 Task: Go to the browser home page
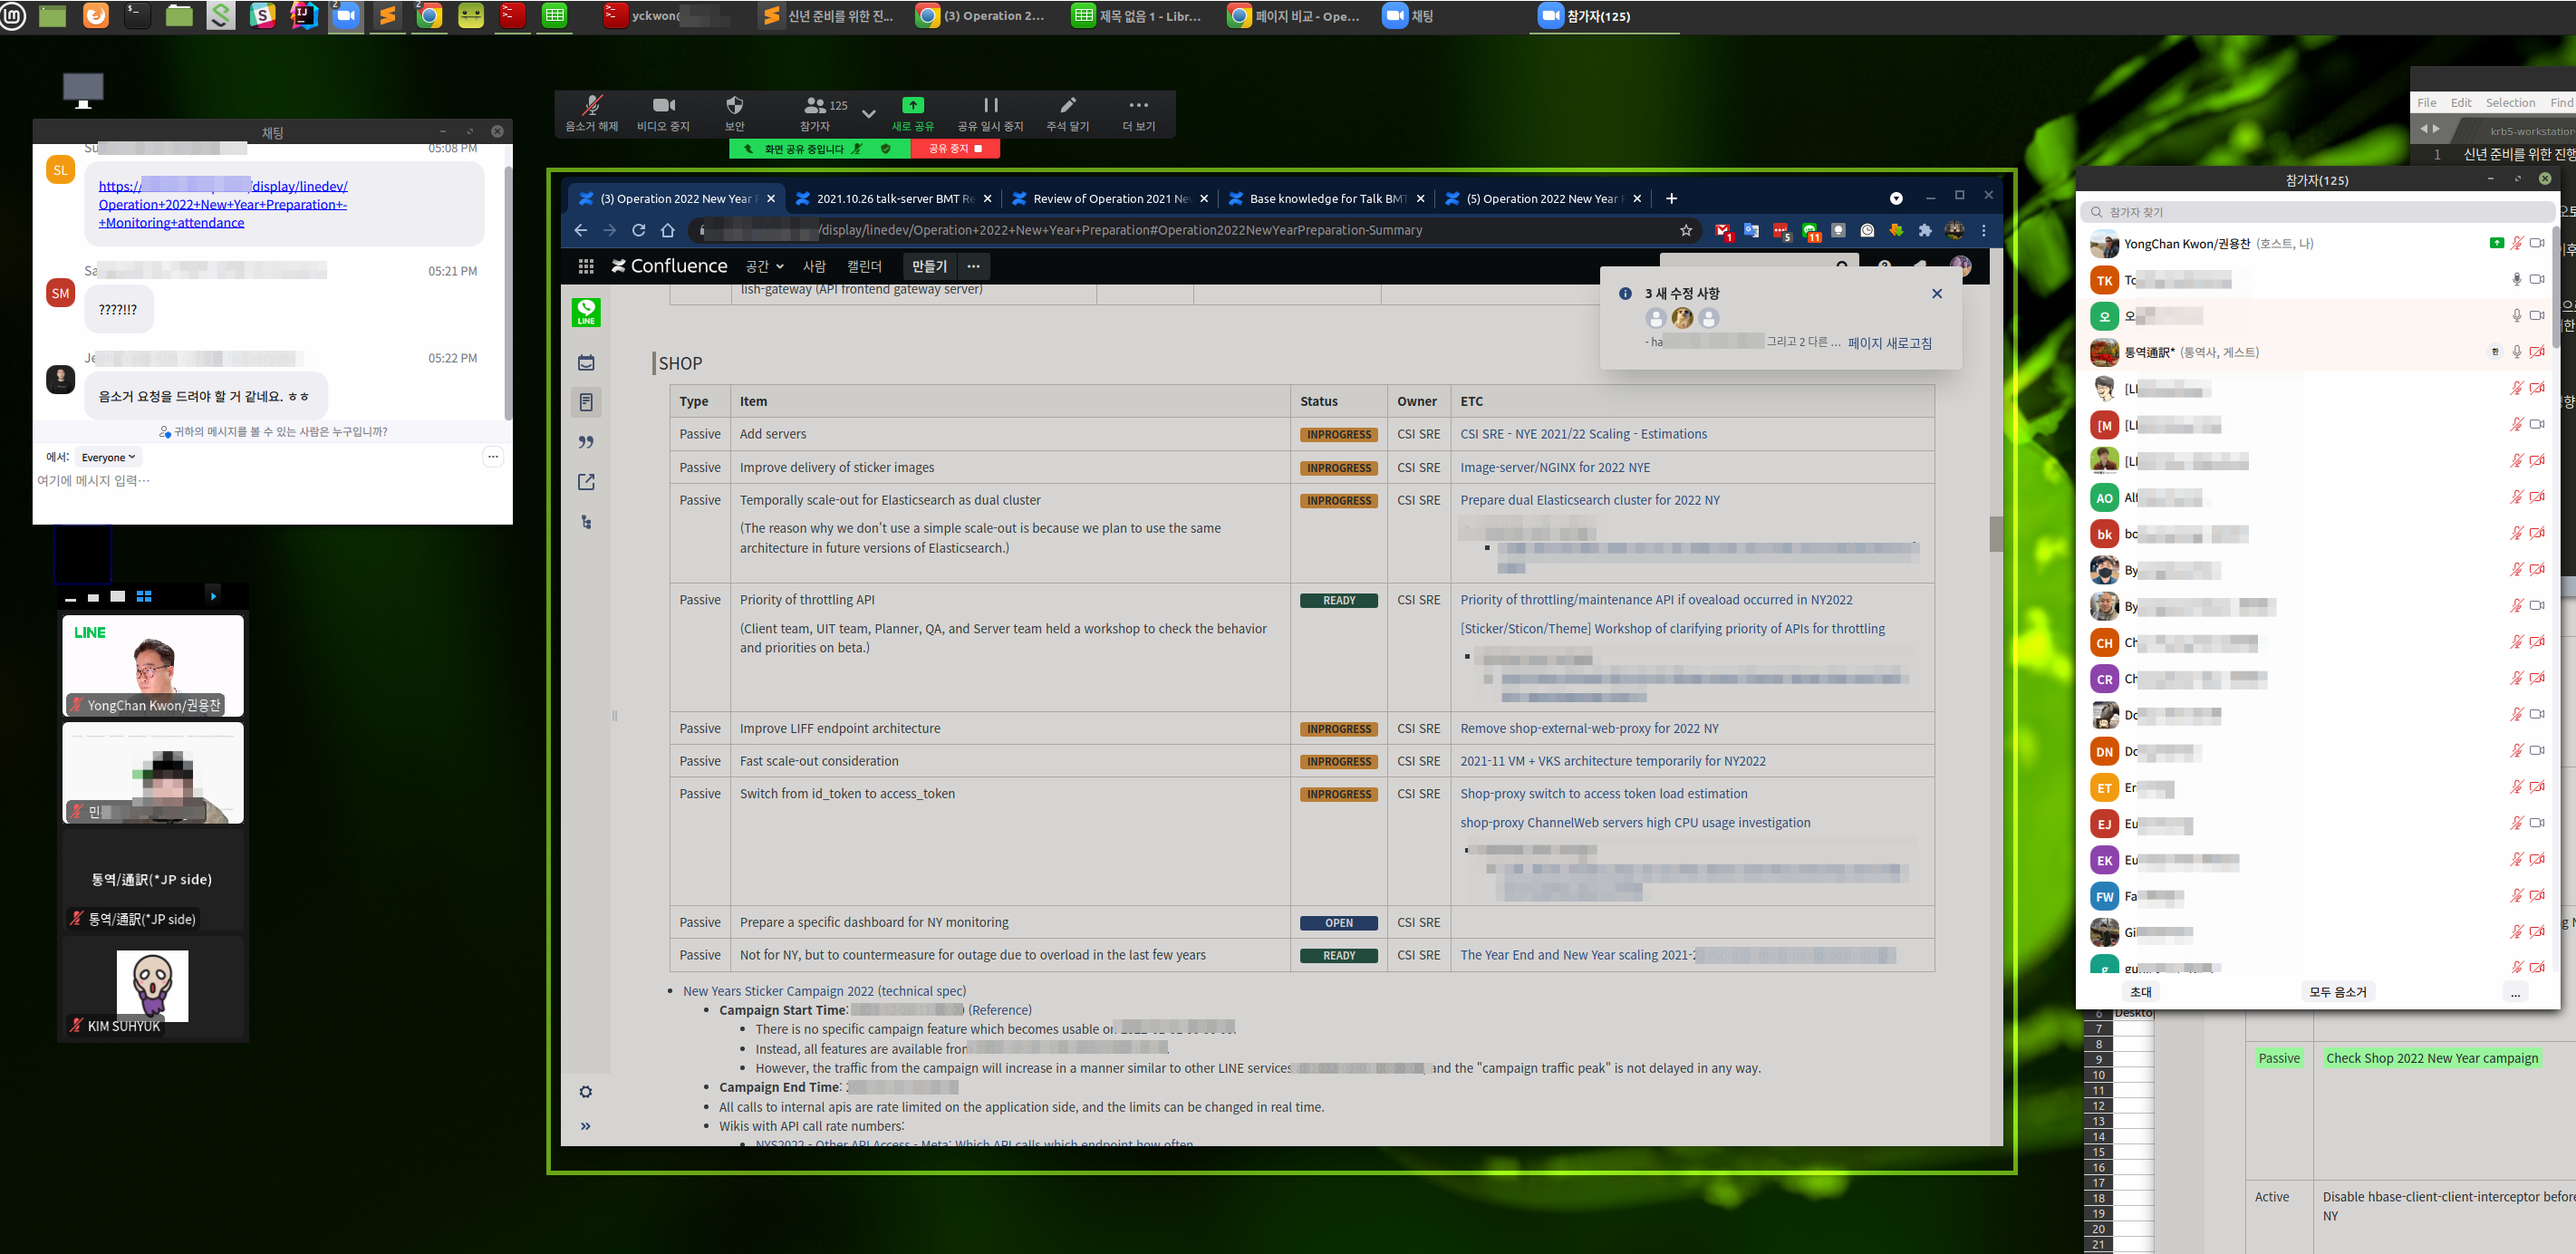pyautogui.click(x=668, y=230)
